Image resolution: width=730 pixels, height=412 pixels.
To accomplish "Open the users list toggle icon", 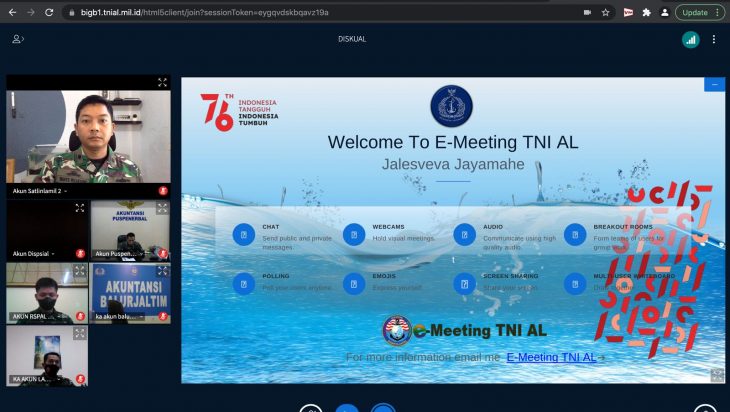I will point(18,39).
